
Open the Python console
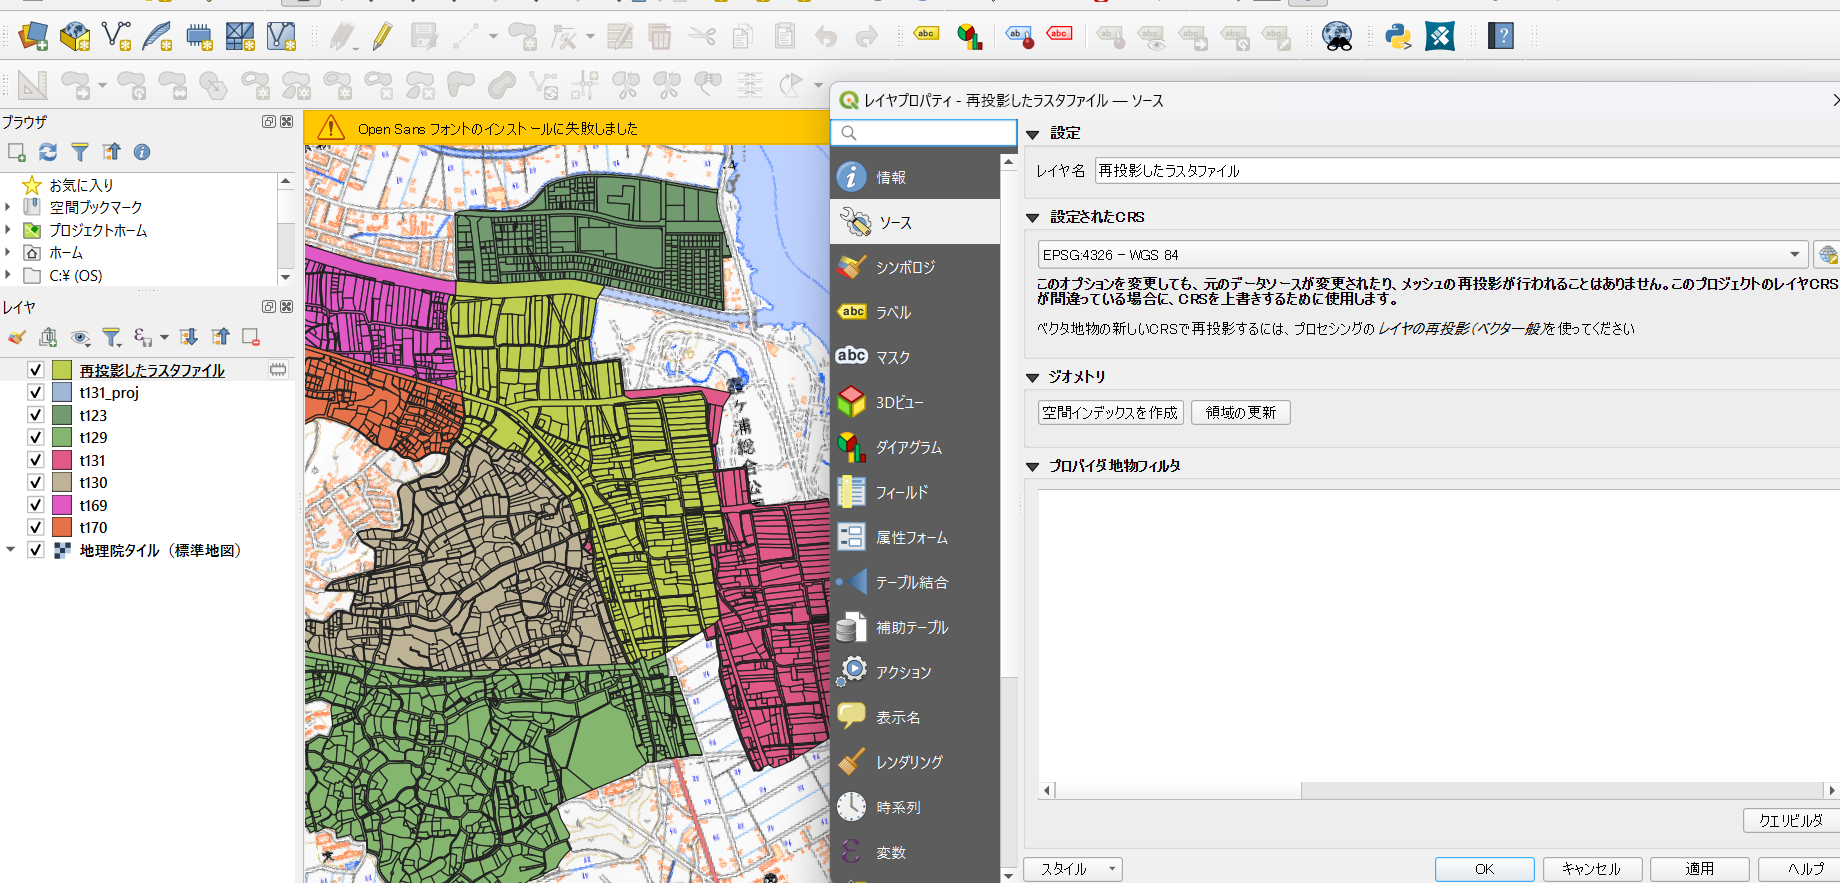[x=1397, y=37]
